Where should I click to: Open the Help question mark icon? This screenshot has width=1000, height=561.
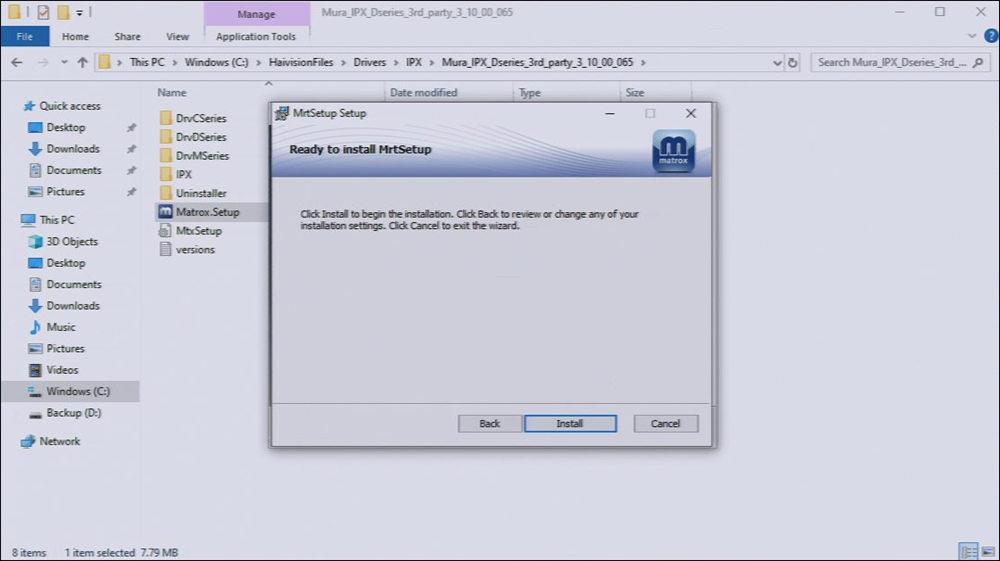point(991,36)
